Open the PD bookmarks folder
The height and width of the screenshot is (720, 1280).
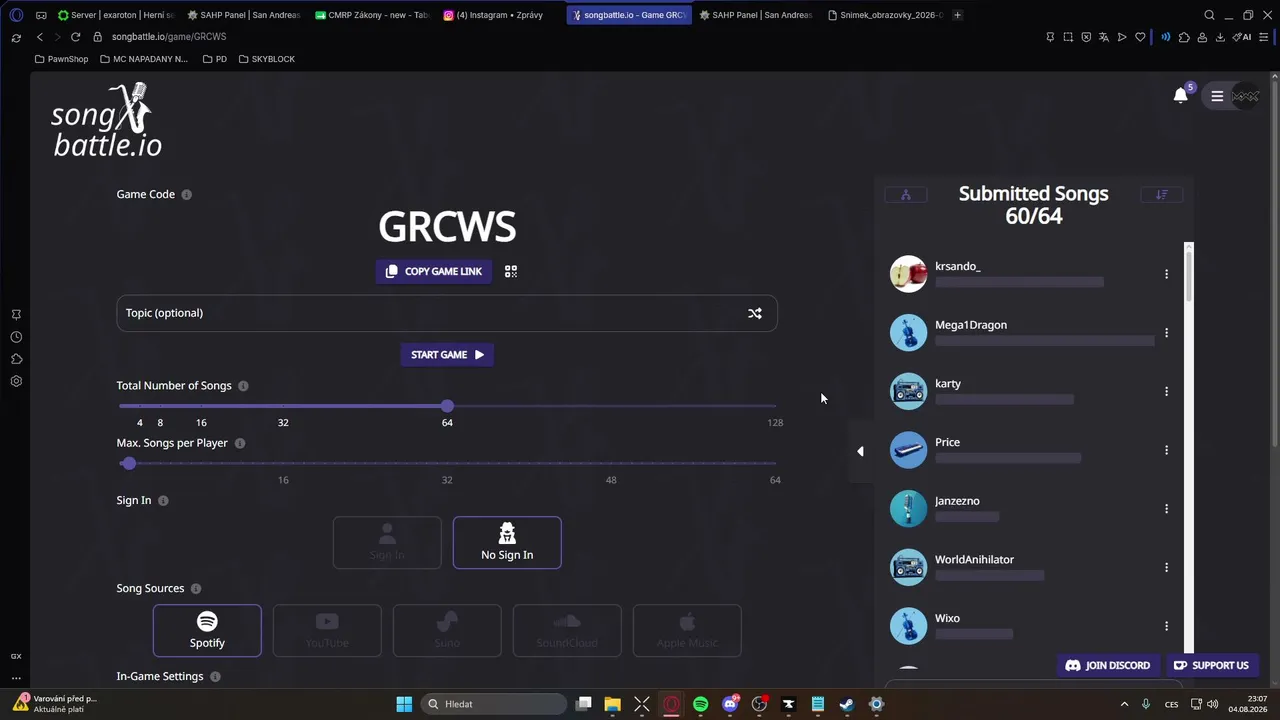215,59
